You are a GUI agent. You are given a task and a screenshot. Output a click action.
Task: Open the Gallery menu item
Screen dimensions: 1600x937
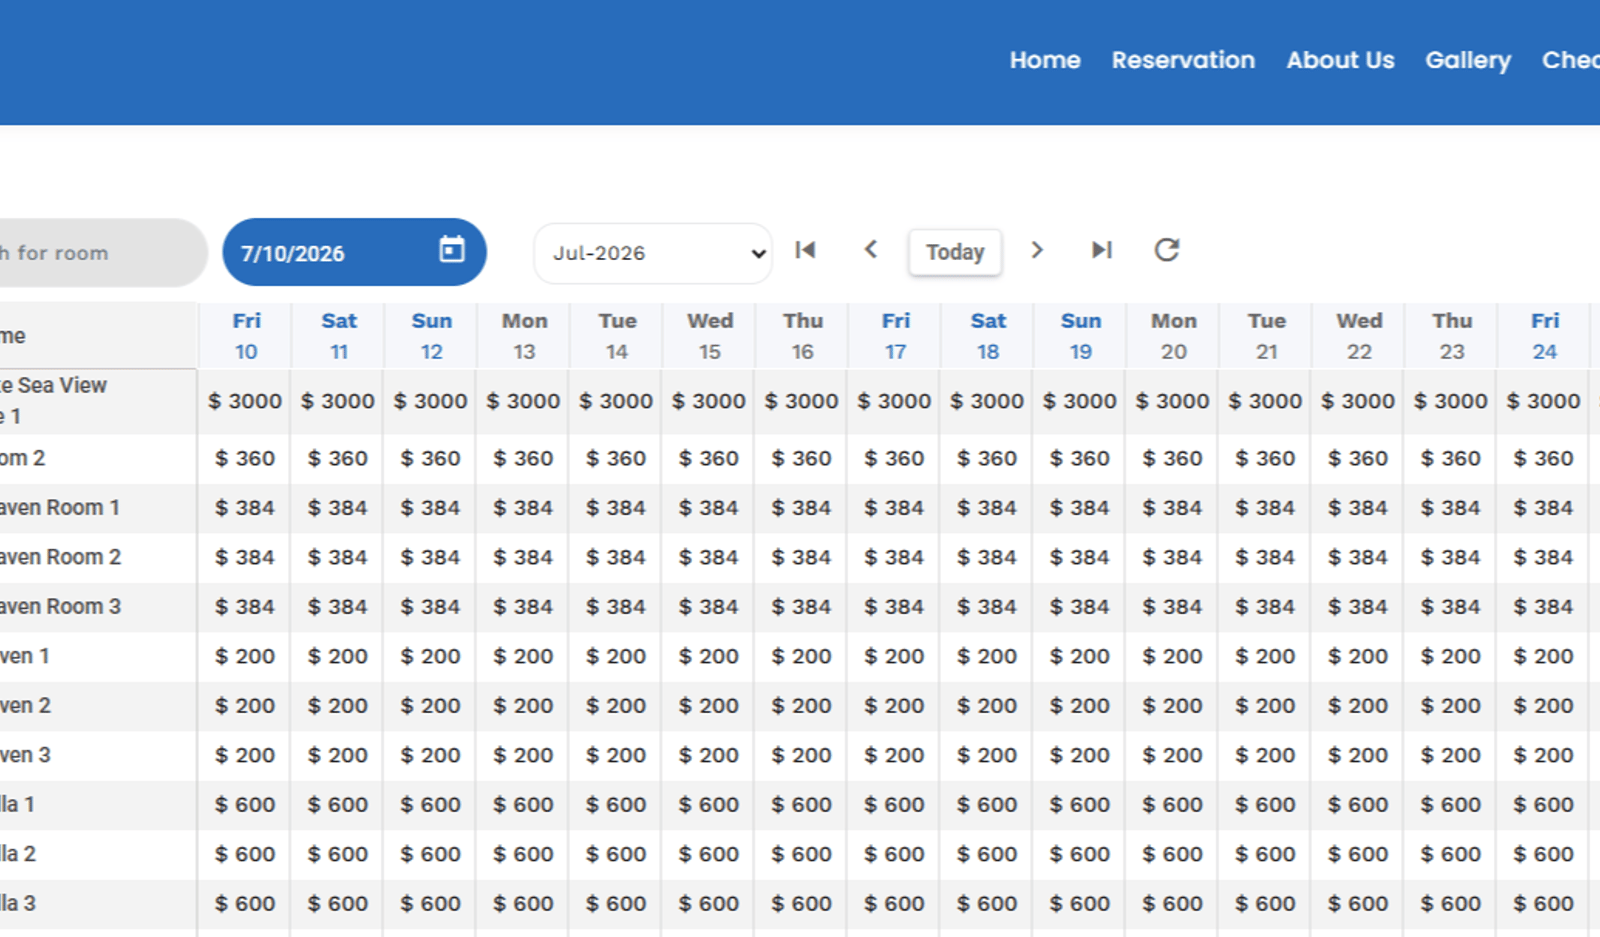1468,60
